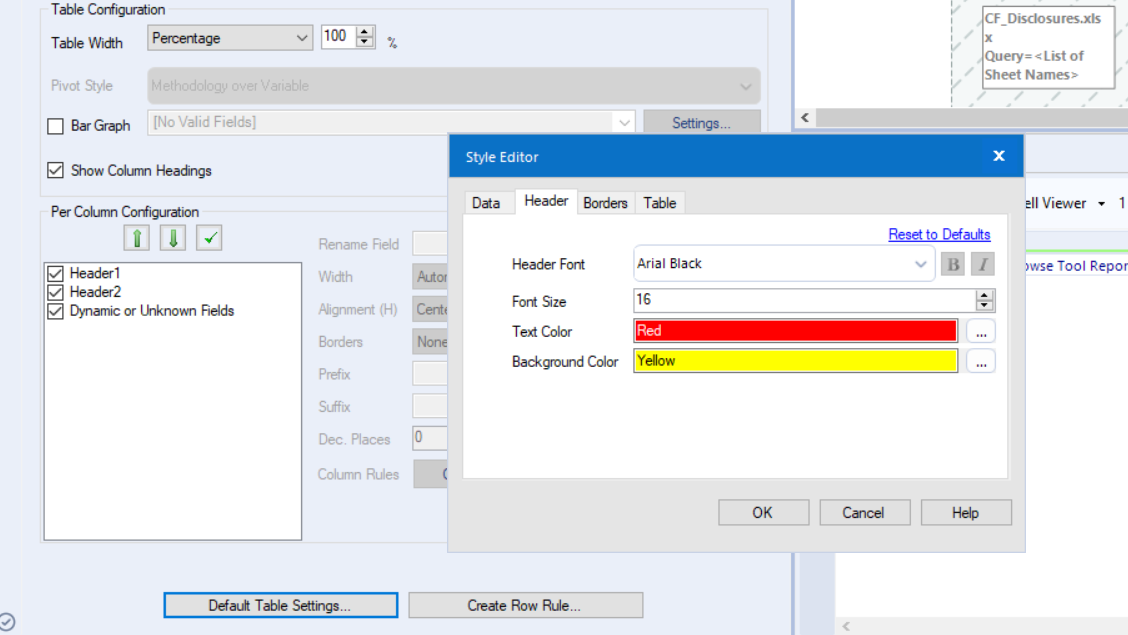
Task: Increase Font Size with the spinner
Action: 982,295
